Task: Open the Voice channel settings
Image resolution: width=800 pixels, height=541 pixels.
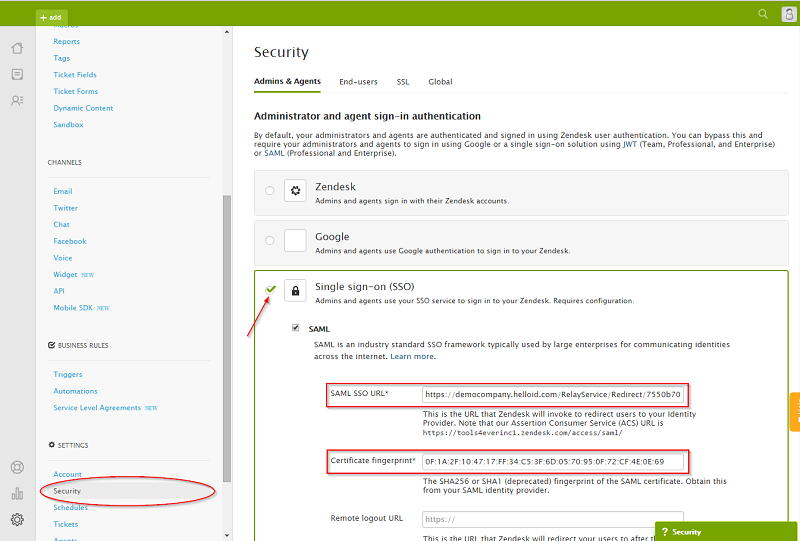Action: [63, 258]
